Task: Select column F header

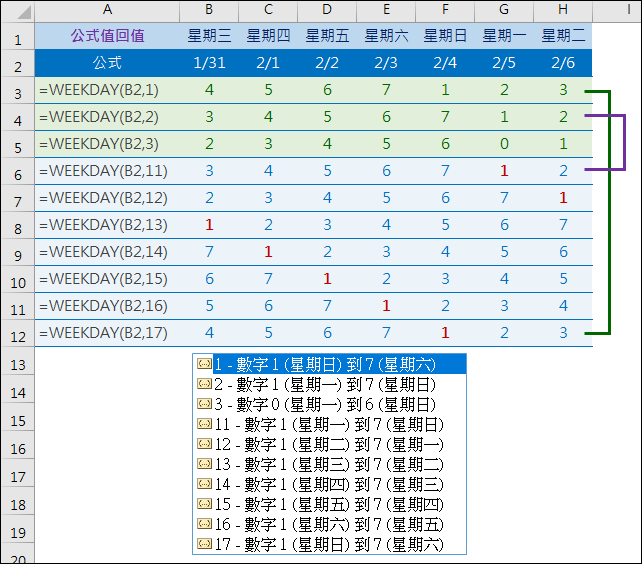Action: coord(445,10)
